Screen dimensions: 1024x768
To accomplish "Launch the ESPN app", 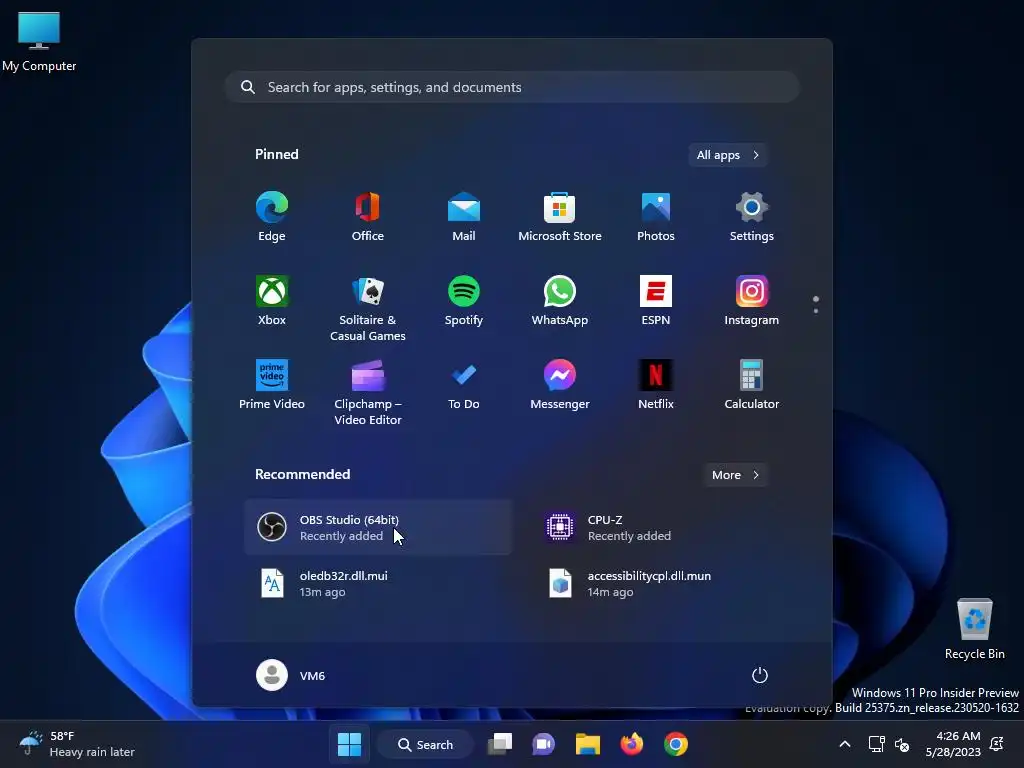I will tap(656, 301).
